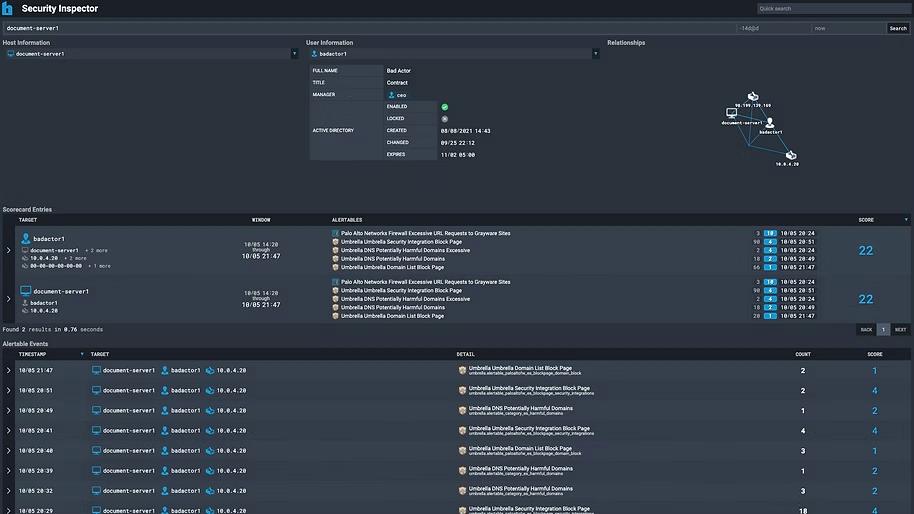The image size is (914, 514).
Task: Open the User Information dropdown arrow
Action: pos(596,54)
